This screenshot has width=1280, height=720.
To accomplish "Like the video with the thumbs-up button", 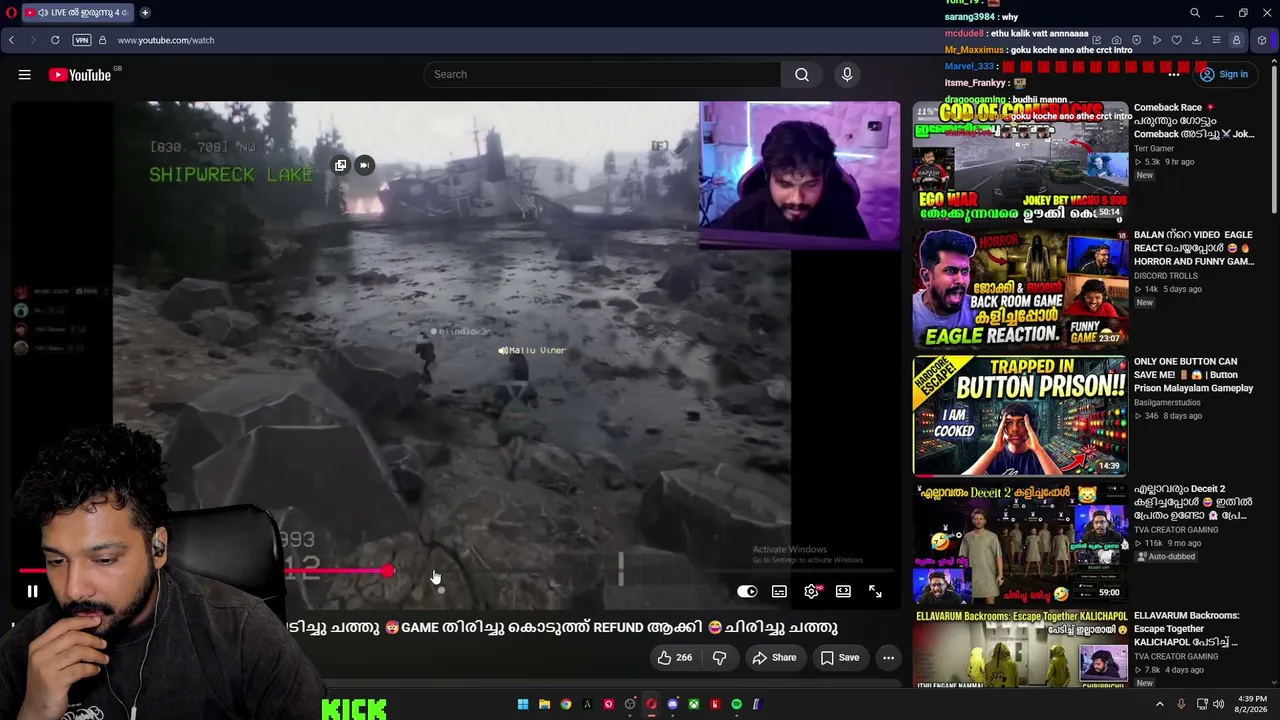I will (674, 658).
